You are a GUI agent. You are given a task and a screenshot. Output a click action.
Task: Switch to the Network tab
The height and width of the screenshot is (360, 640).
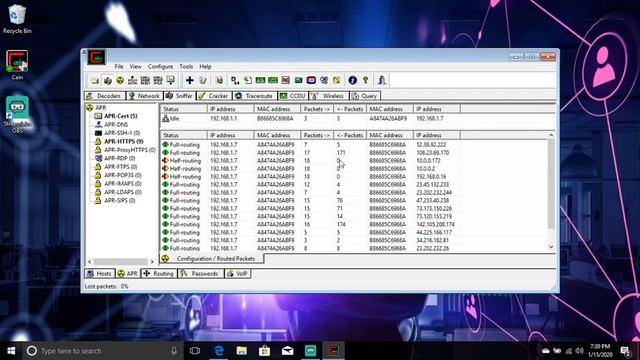tap(144, 96)
